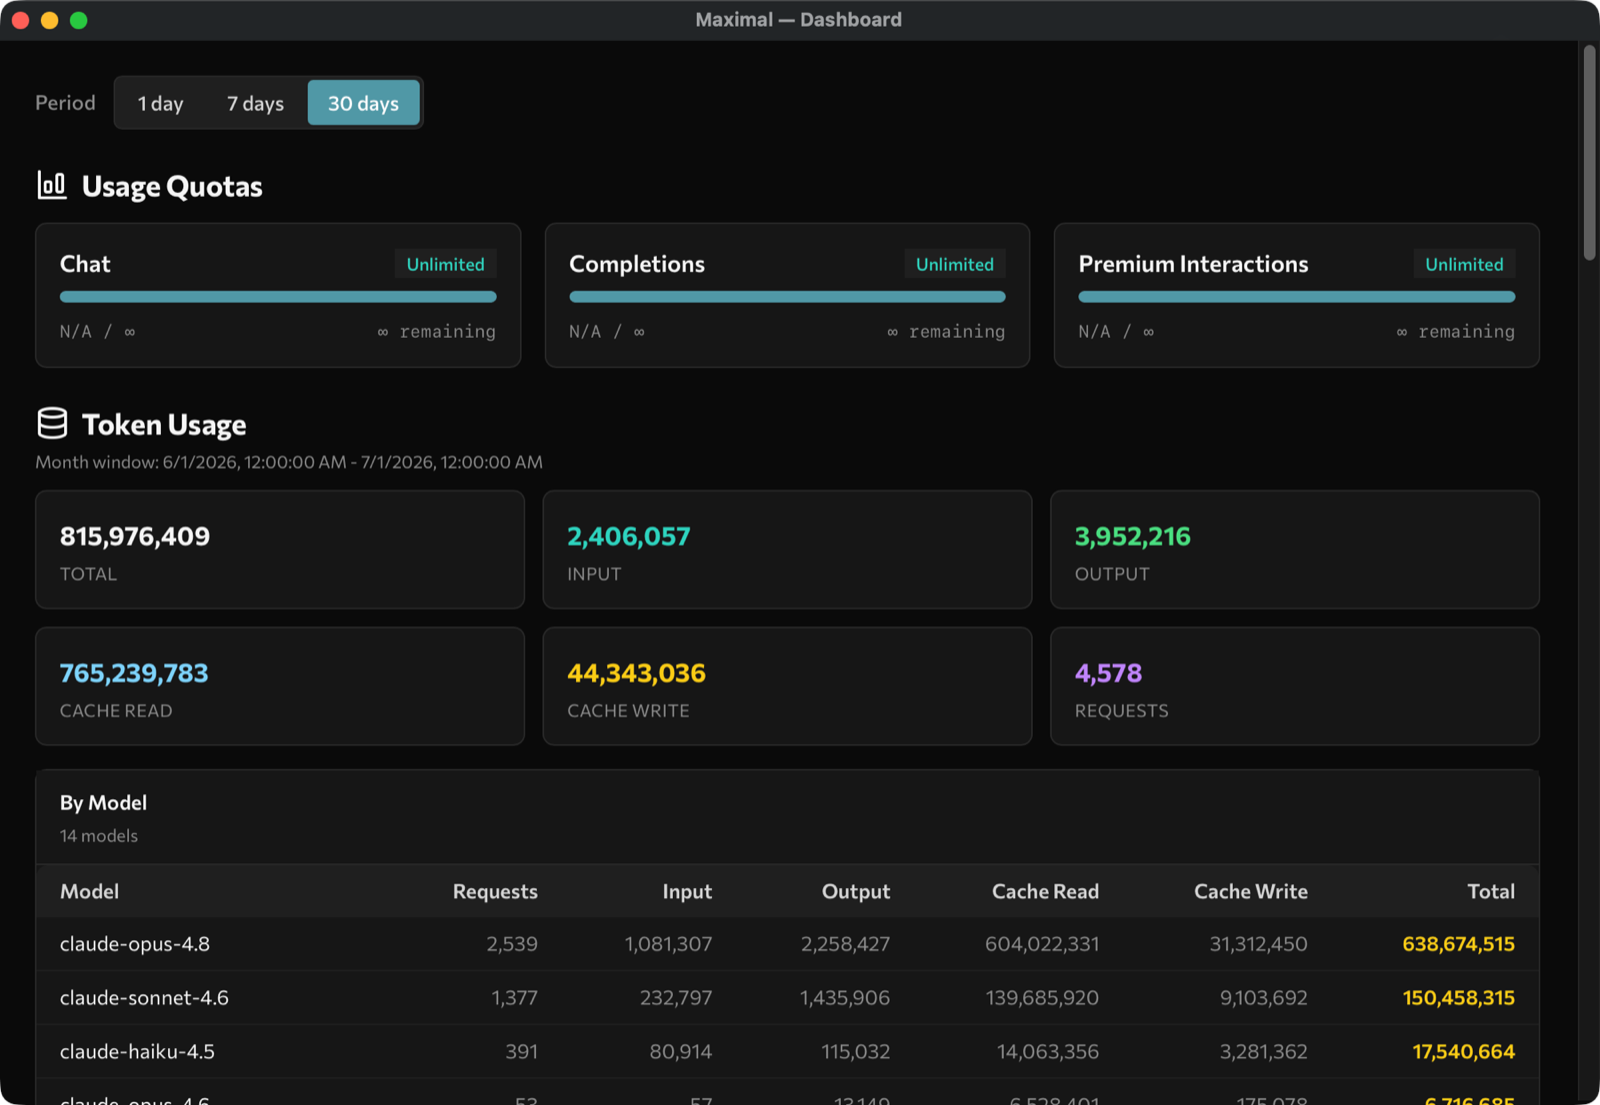Click the CACHE WRITE card label
The height and width of the screenshot is (1105, 1600).
pos(628,711)
